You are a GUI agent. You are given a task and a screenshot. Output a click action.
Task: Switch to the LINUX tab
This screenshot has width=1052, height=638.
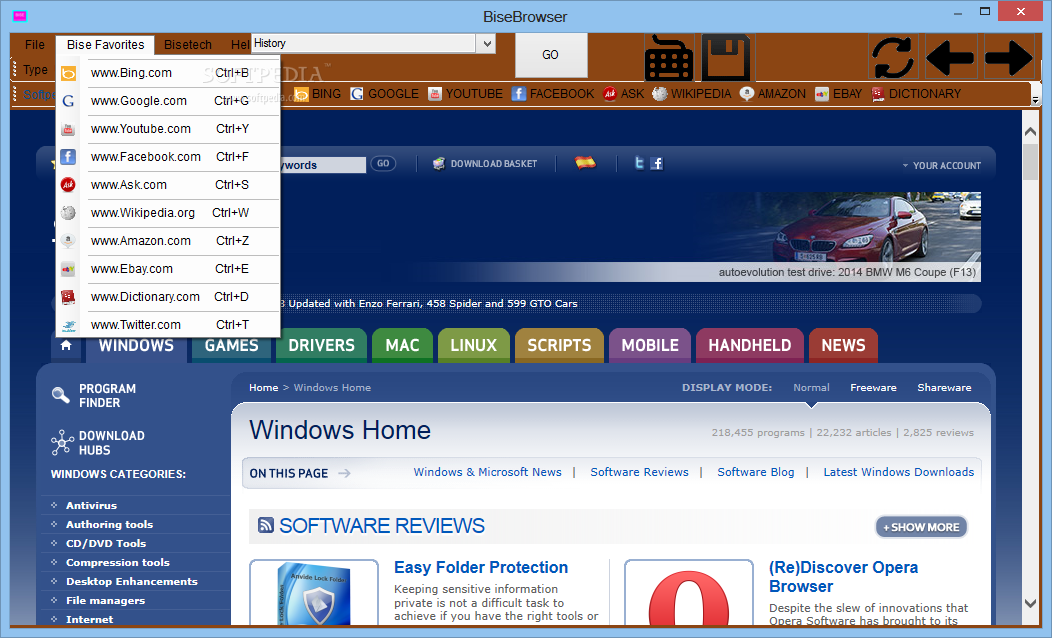[474, 345]
